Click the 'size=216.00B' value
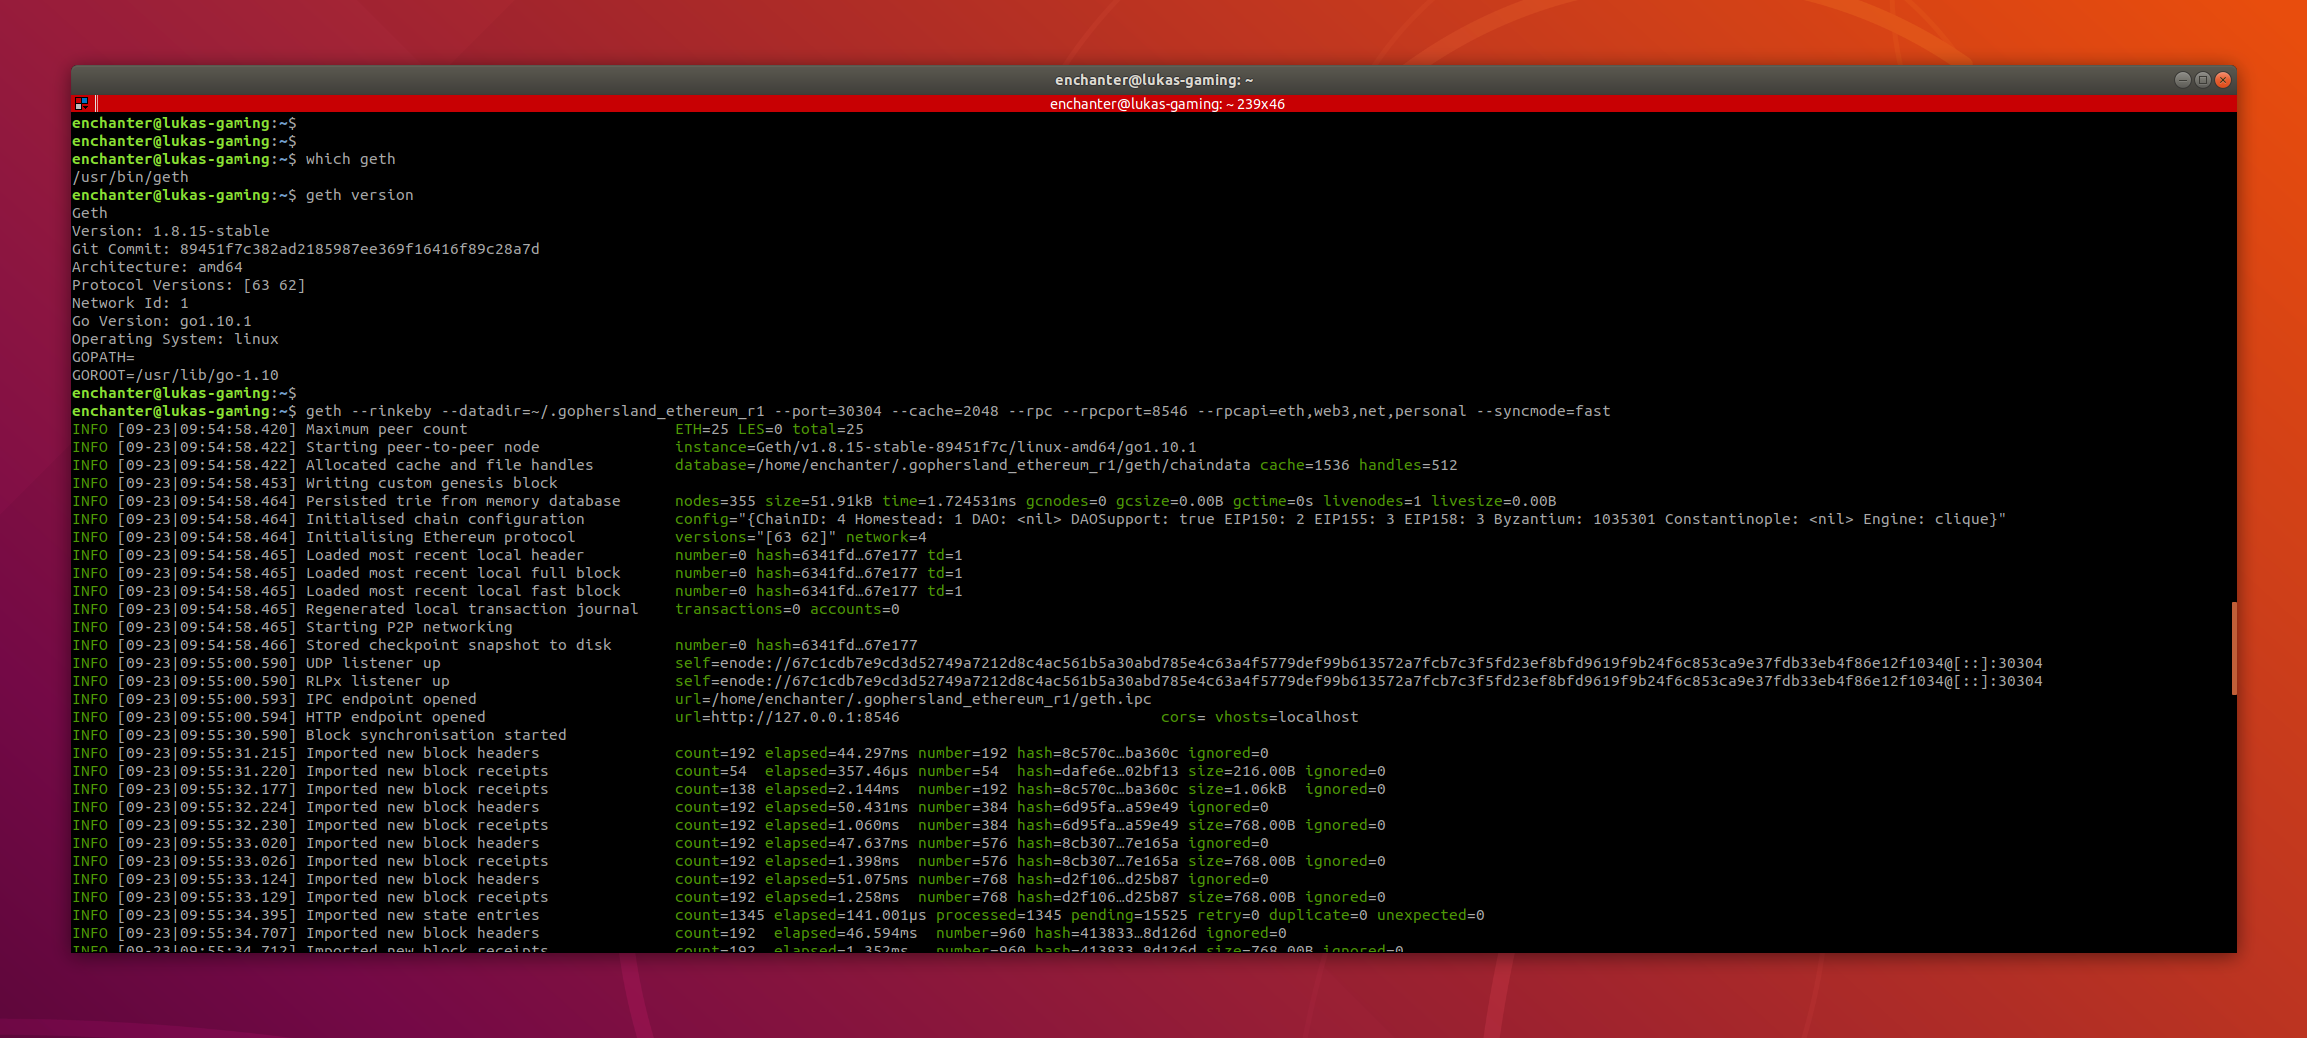 pos(1242,771)
